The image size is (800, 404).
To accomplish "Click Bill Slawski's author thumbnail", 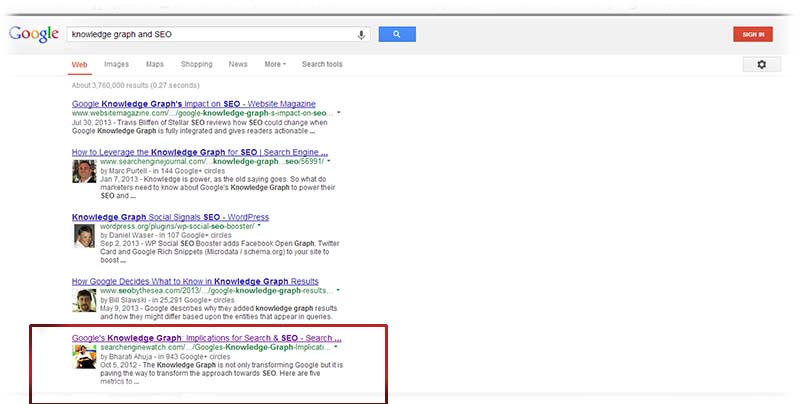I will 84,300.
